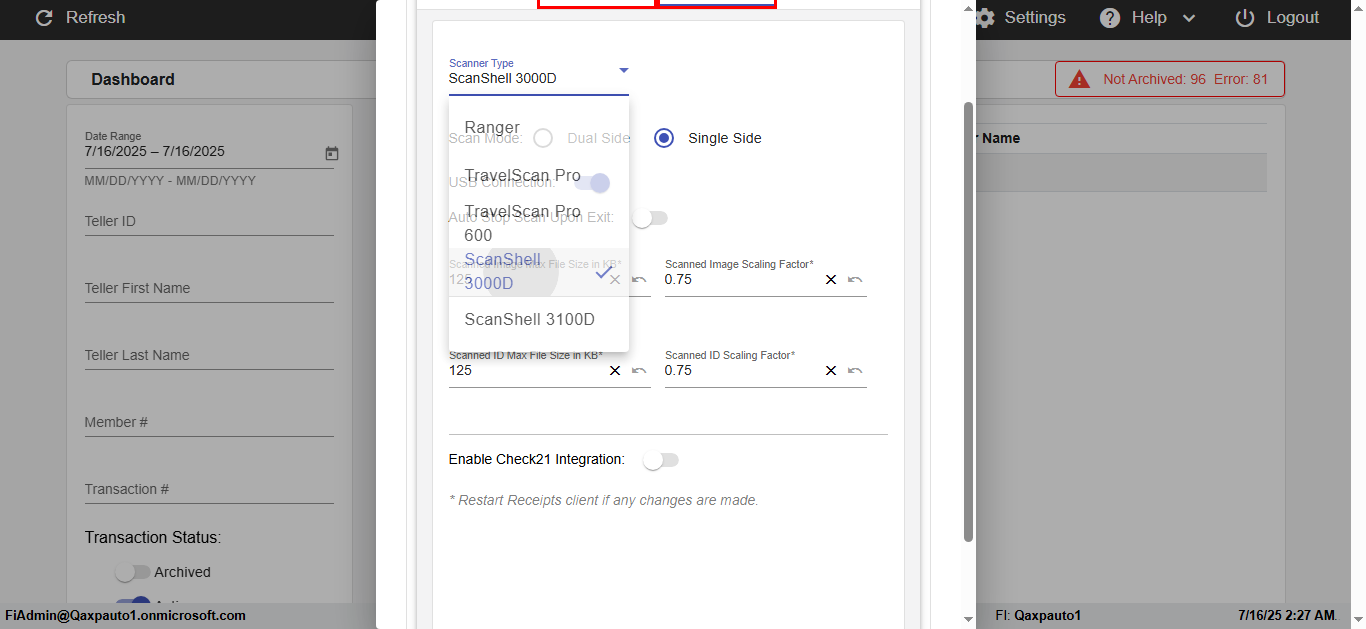Enable Check21 Integration toggle
1366x629 pixels.
click(661, 460)
